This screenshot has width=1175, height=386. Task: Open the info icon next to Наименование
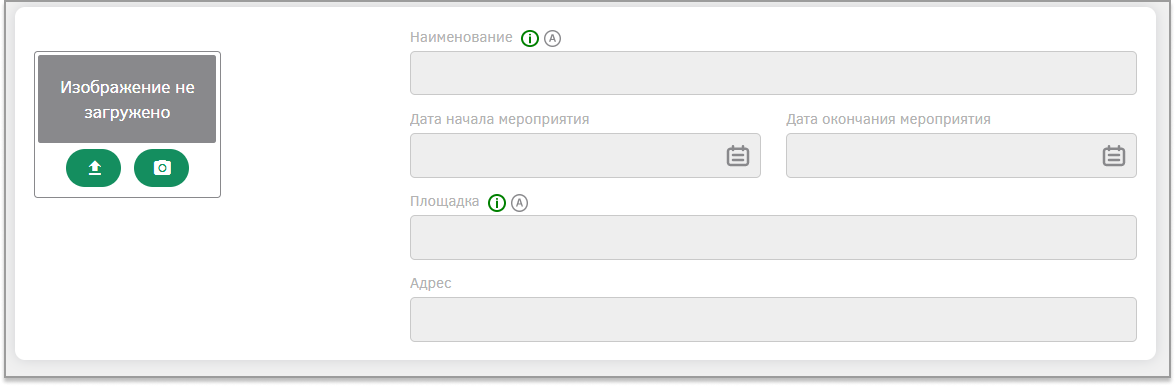pos(530,38)
